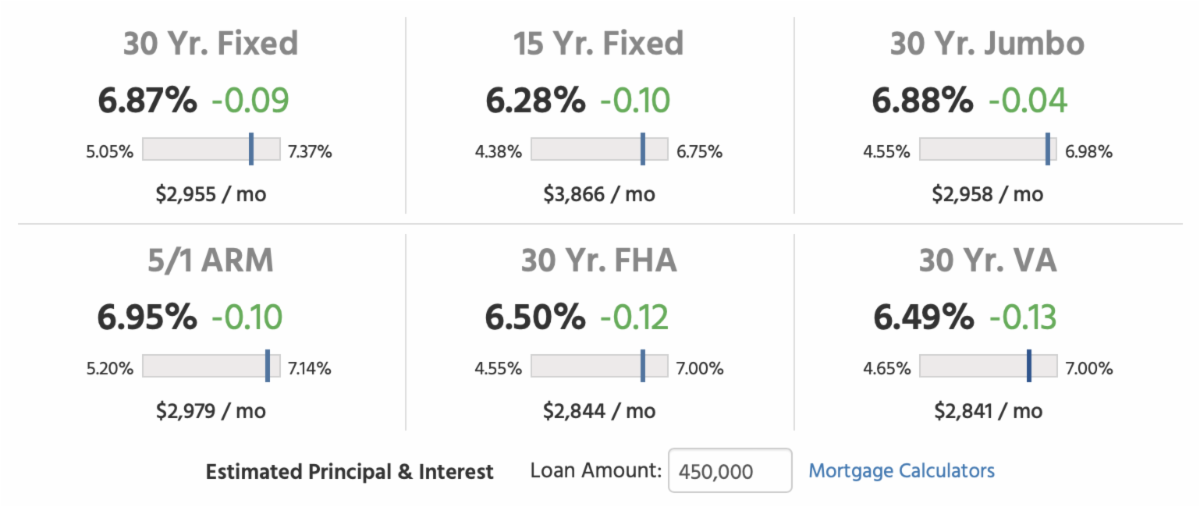Click the Estimated Principal & Interest label
Screen dimensions: 1200x507
coord(350,472)
